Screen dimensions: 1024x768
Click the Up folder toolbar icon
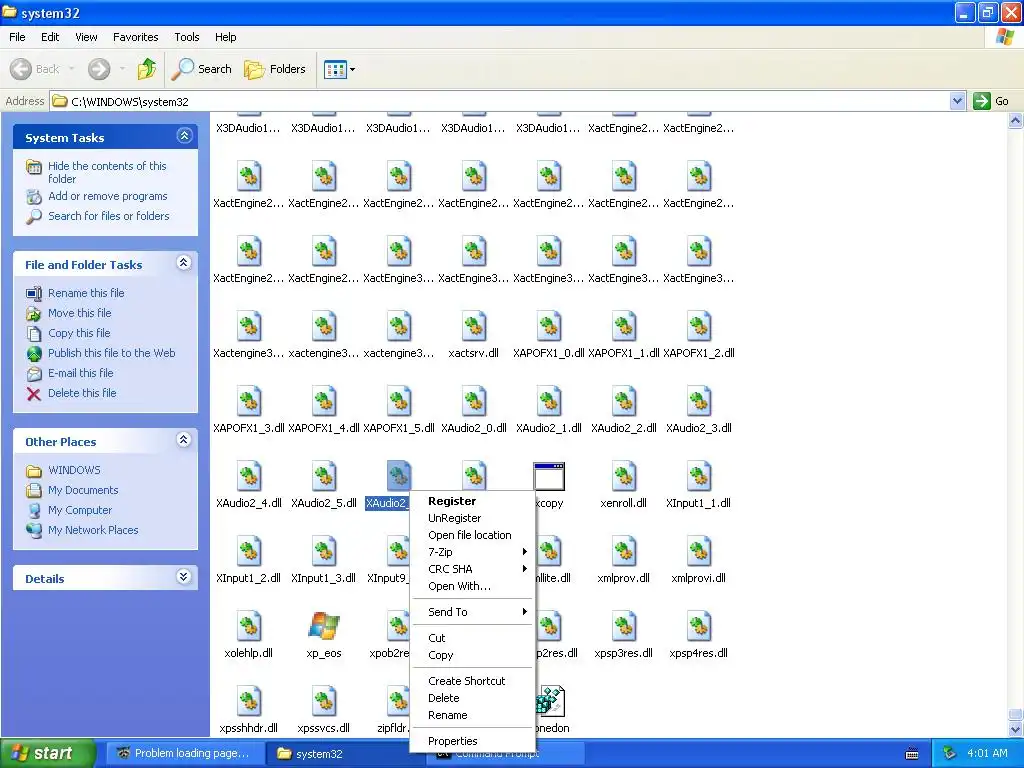coord(147,69)
